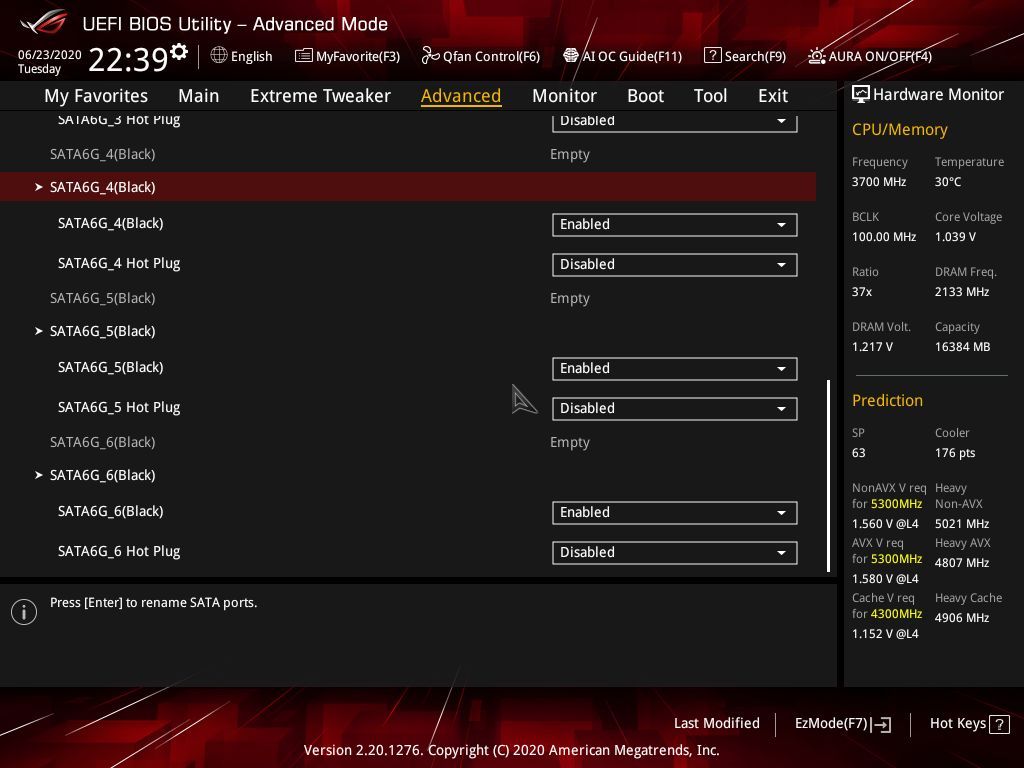Open the Boot tab

tap(645, 96)
